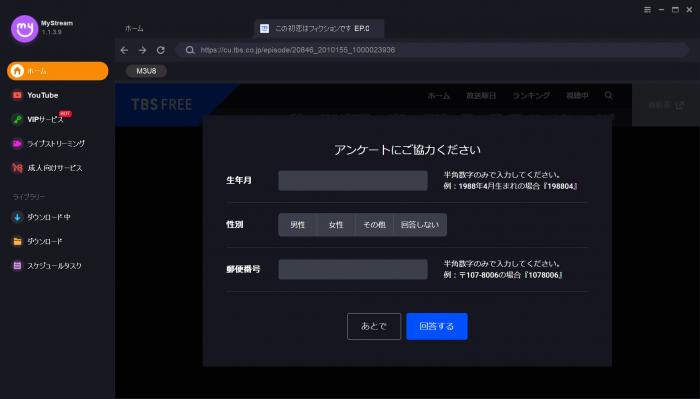Select the この初恋はフィクションです EP.0 tab

click(319, 28)
